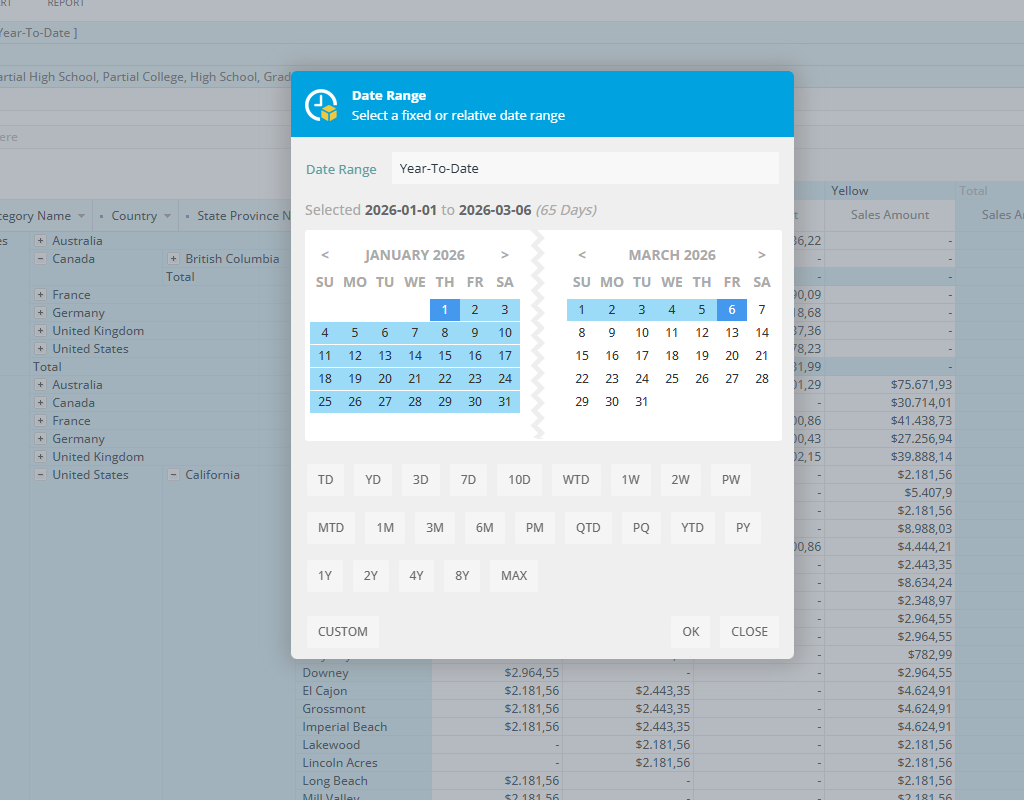Viewport: 1024px width, 800px height.
Task: Select the MTD range preset
Action: pos(331,528)
